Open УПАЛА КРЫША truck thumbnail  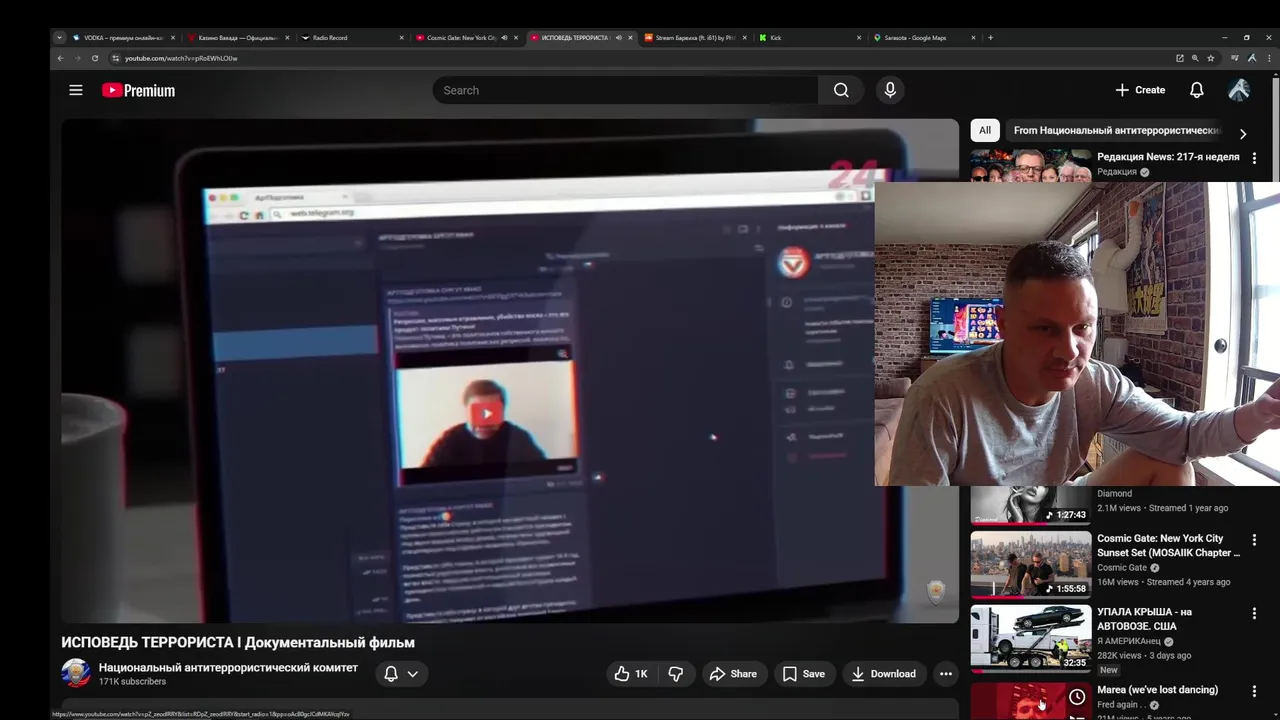coord(1030,638)
